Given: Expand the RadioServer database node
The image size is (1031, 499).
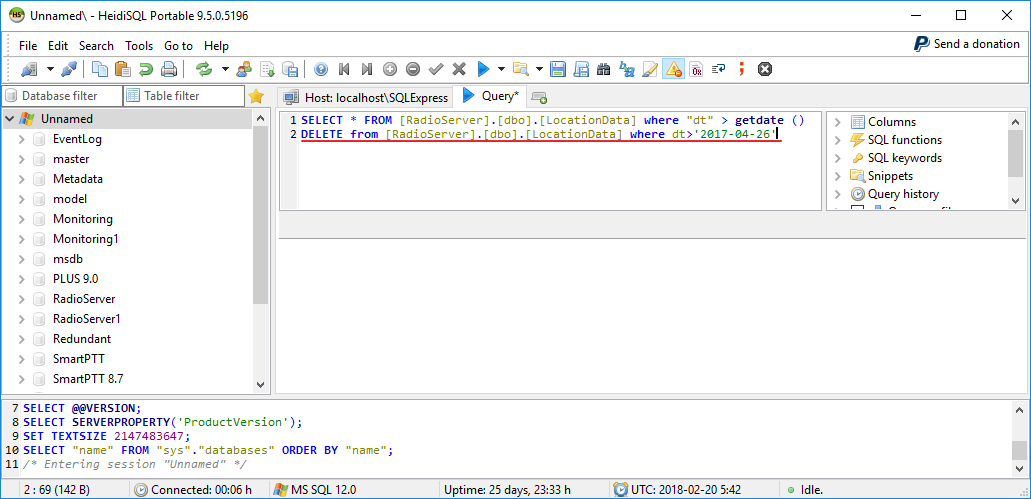Looking at the screenshot, I should click(x=21, y=299).
